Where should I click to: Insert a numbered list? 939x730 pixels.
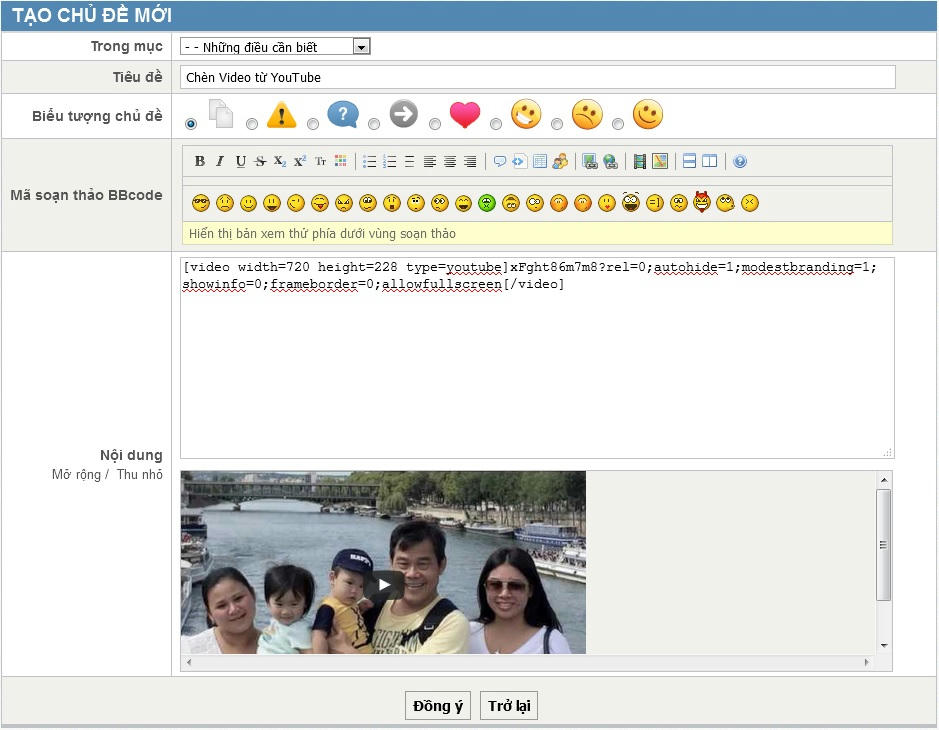pyautogui.click(x=390, y=161)
